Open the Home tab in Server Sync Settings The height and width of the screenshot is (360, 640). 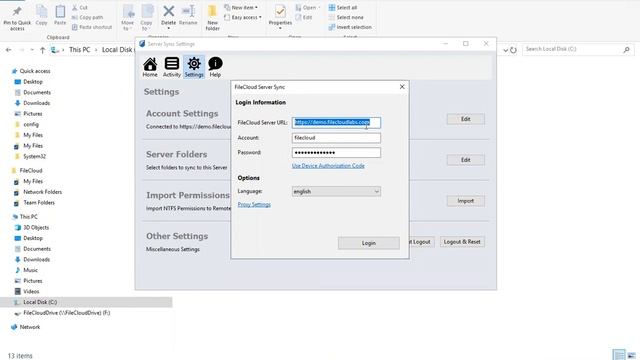[x=150, y=67]
